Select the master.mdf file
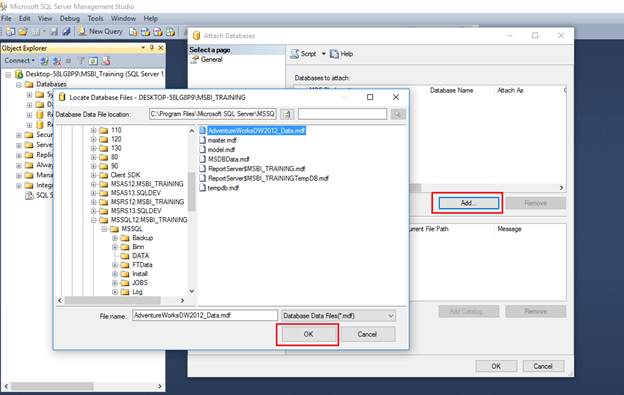The image size is (624, 395). tap(222, 140)
